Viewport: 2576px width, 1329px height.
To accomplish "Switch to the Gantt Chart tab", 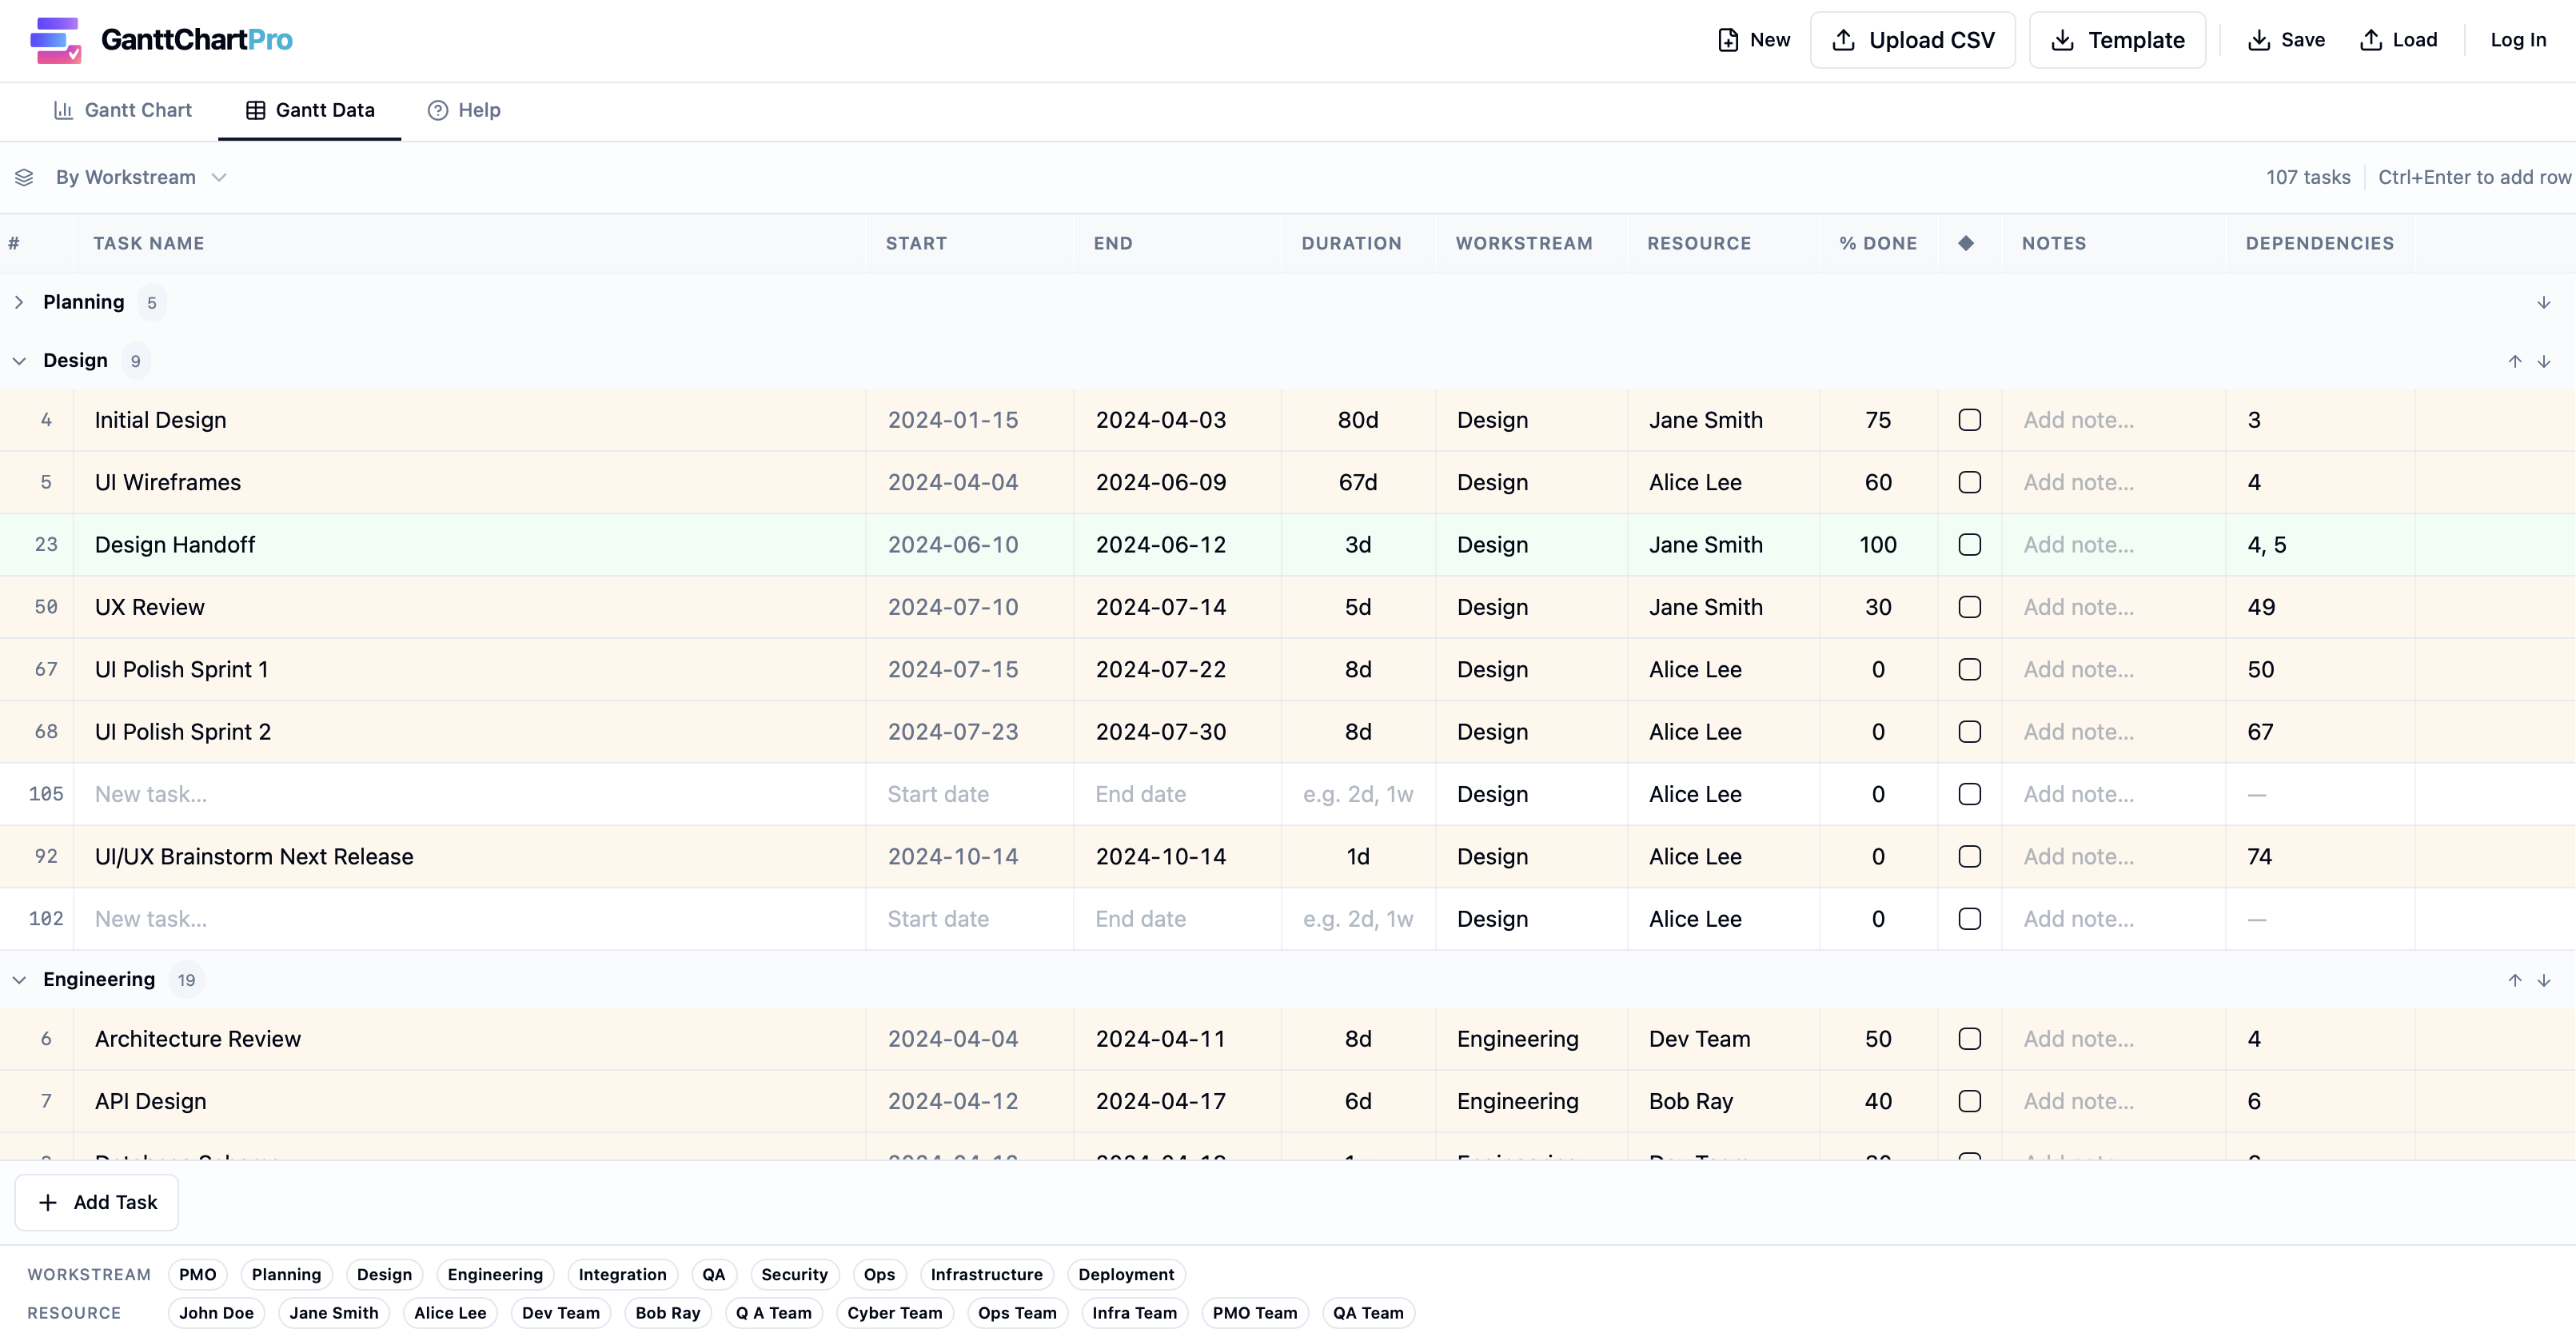I will tap(123, 110).
